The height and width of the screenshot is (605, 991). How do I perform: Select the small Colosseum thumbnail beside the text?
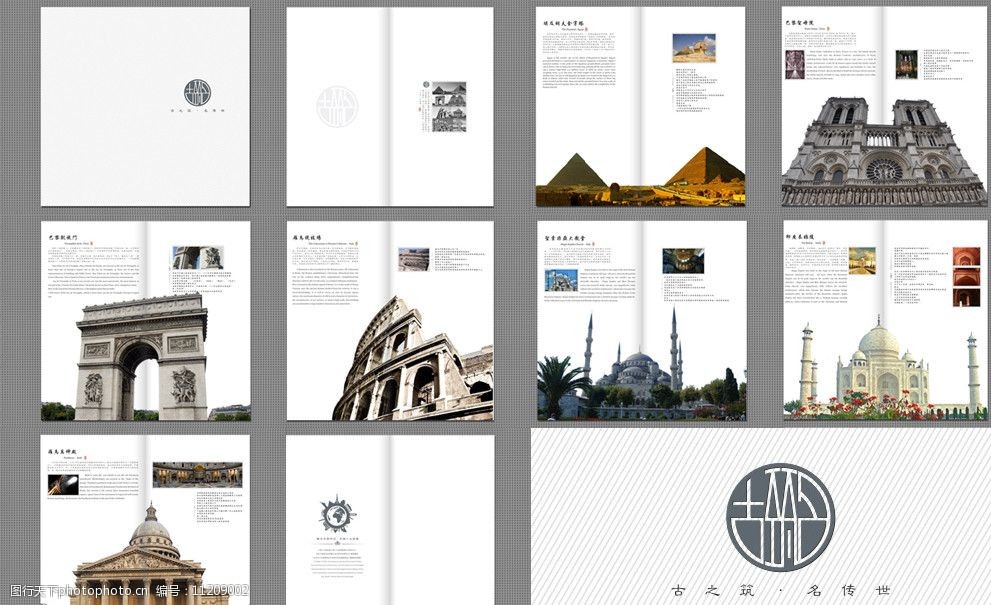click(x=413, y=259)
